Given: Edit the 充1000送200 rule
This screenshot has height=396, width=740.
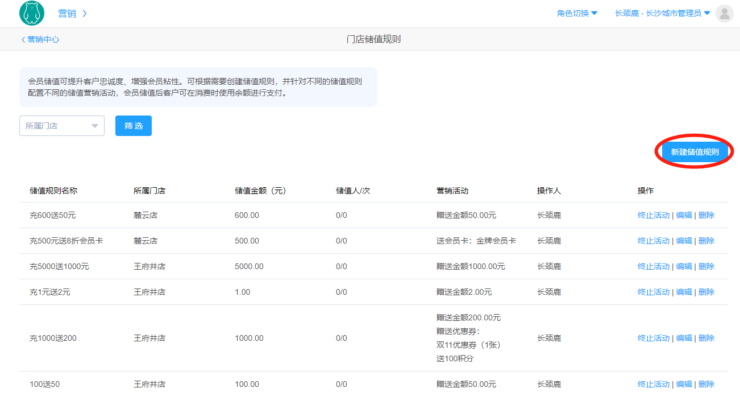Looking at the screenshot, I should pyautogui.click(x=683, y=338).
